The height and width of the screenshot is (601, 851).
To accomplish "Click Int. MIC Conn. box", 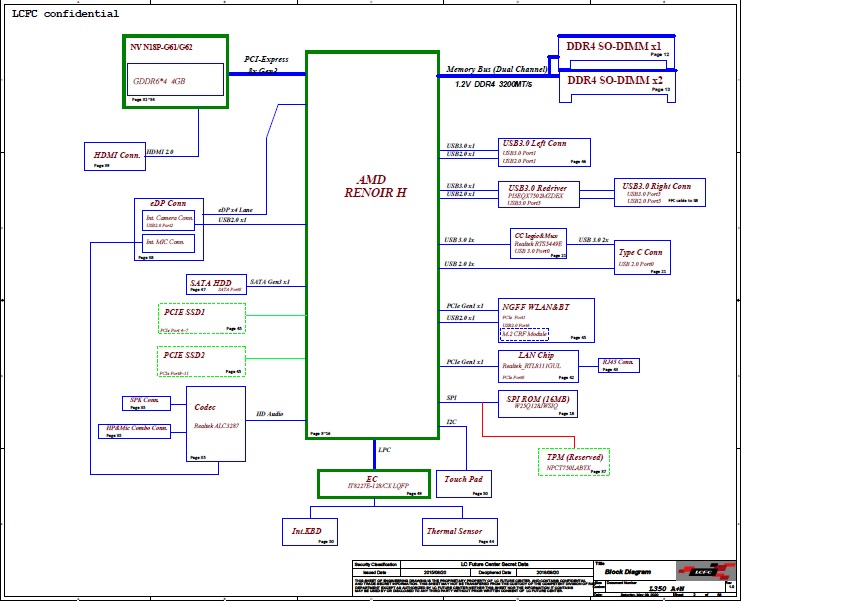I will [x=169, y=243].
